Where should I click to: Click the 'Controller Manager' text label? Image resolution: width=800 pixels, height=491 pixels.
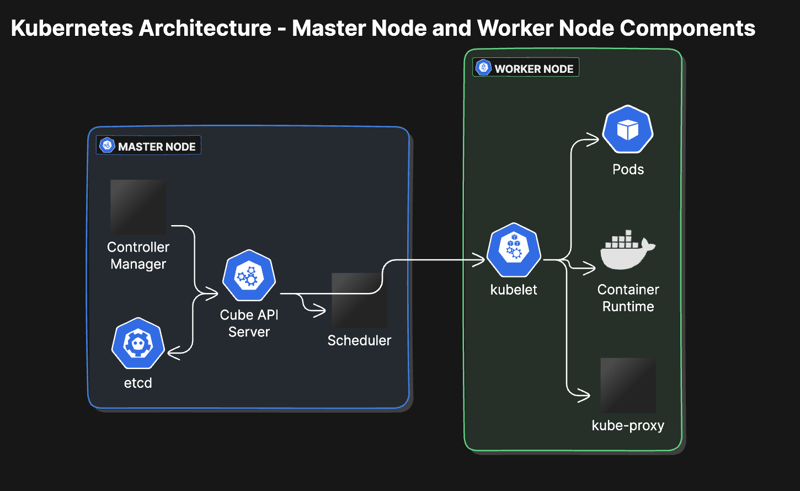coord(138,256)
